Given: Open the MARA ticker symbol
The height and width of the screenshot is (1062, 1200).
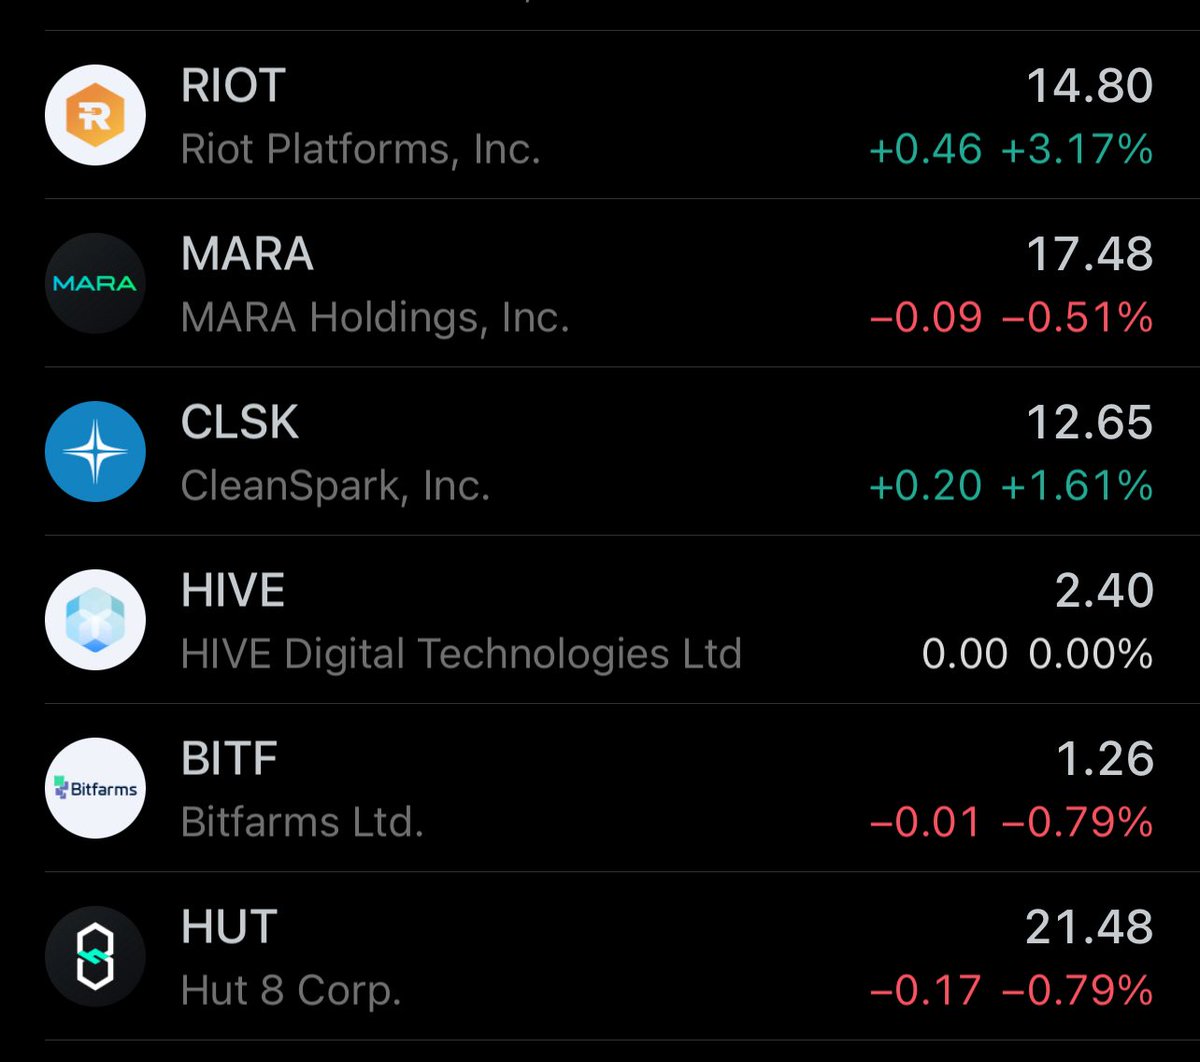Looking at the screenshot, I should (x=247, y=254).
